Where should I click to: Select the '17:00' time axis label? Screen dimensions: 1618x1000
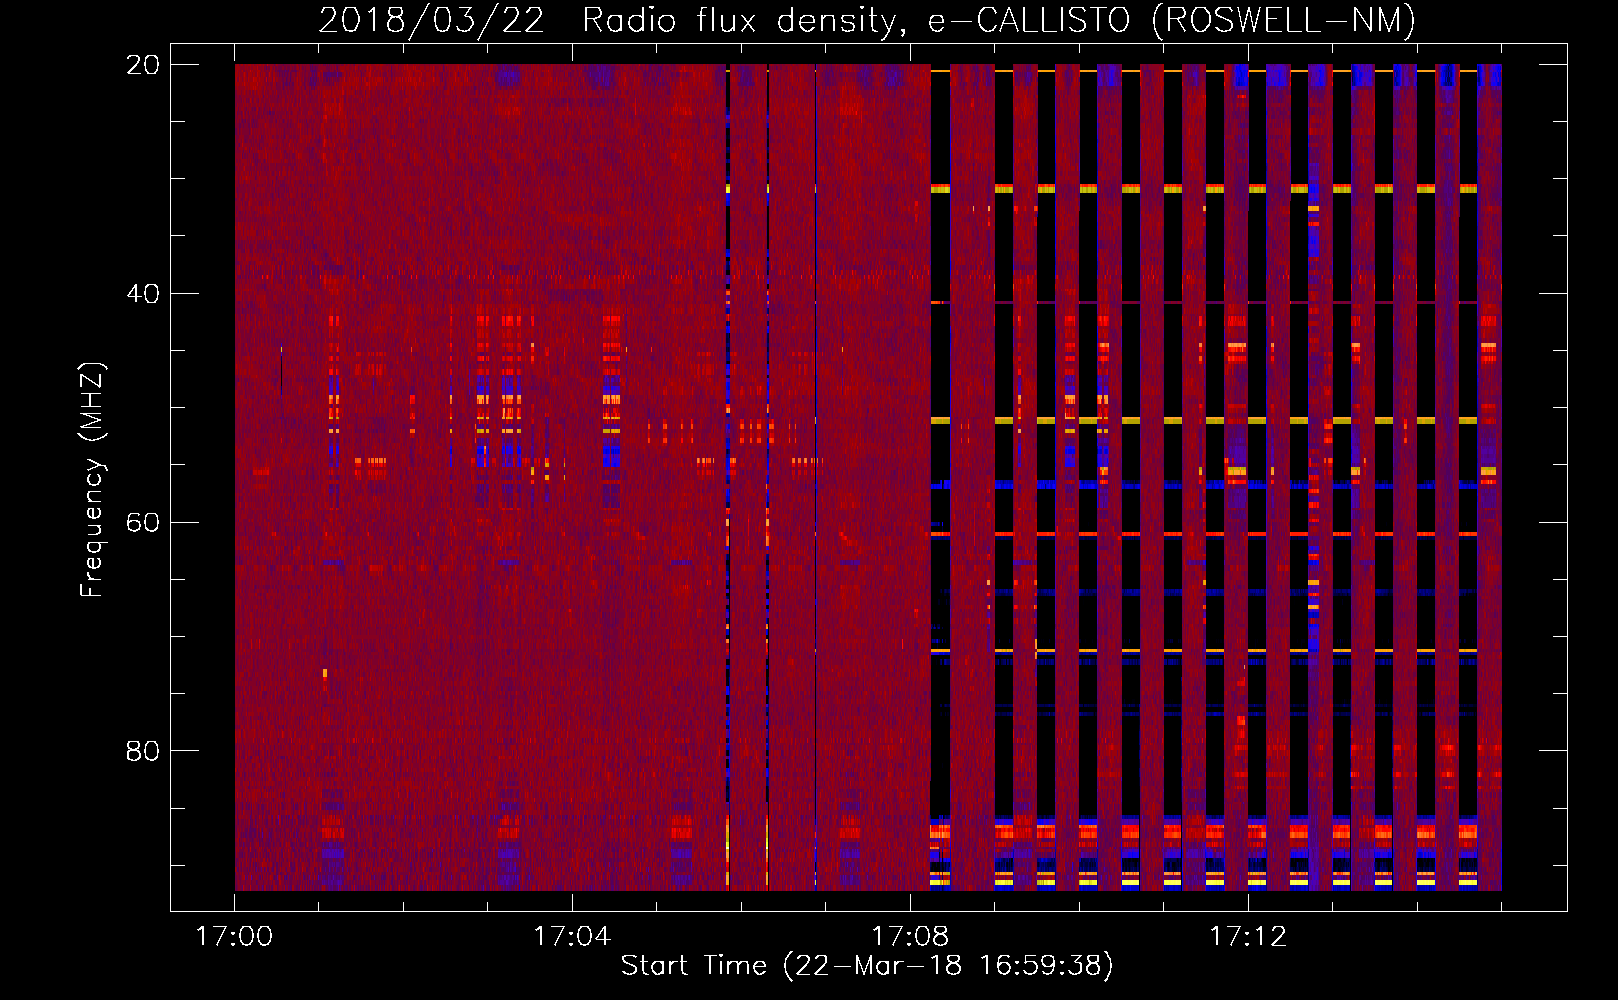234,937
